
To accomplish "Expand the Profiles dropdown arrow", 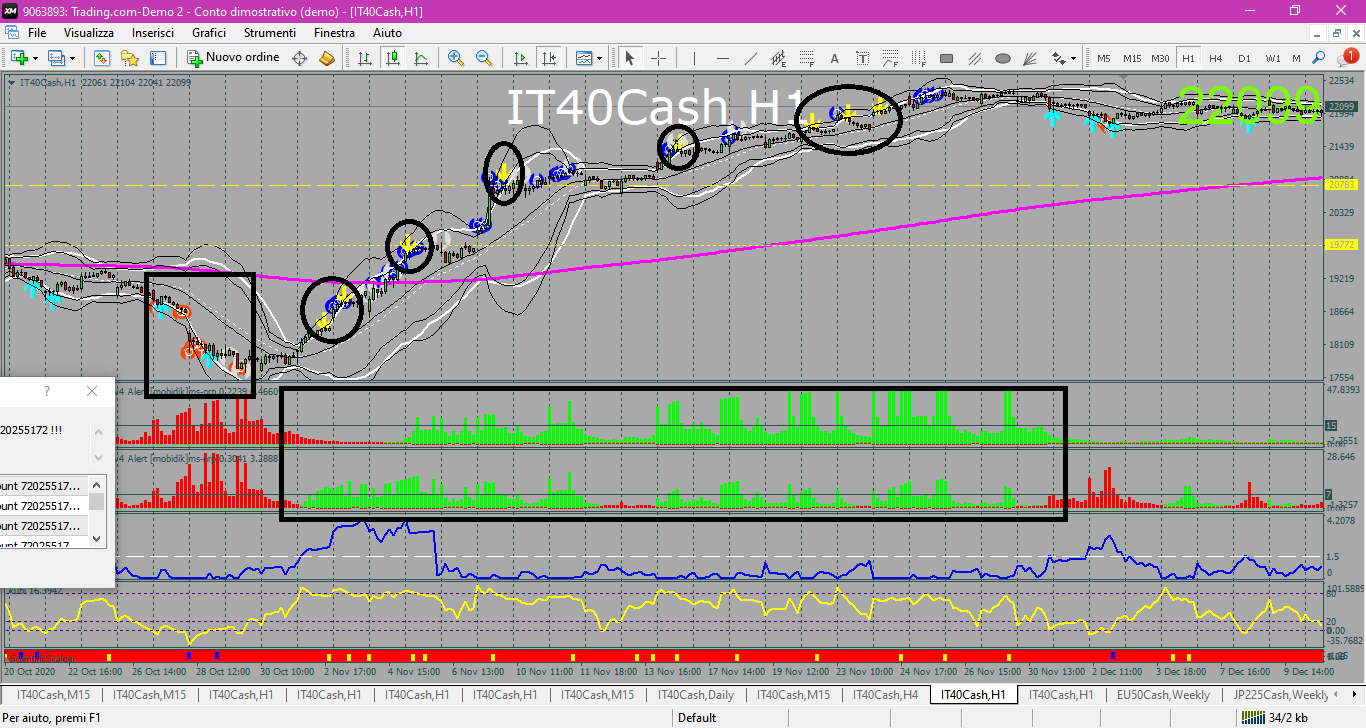I will [72, 58].
